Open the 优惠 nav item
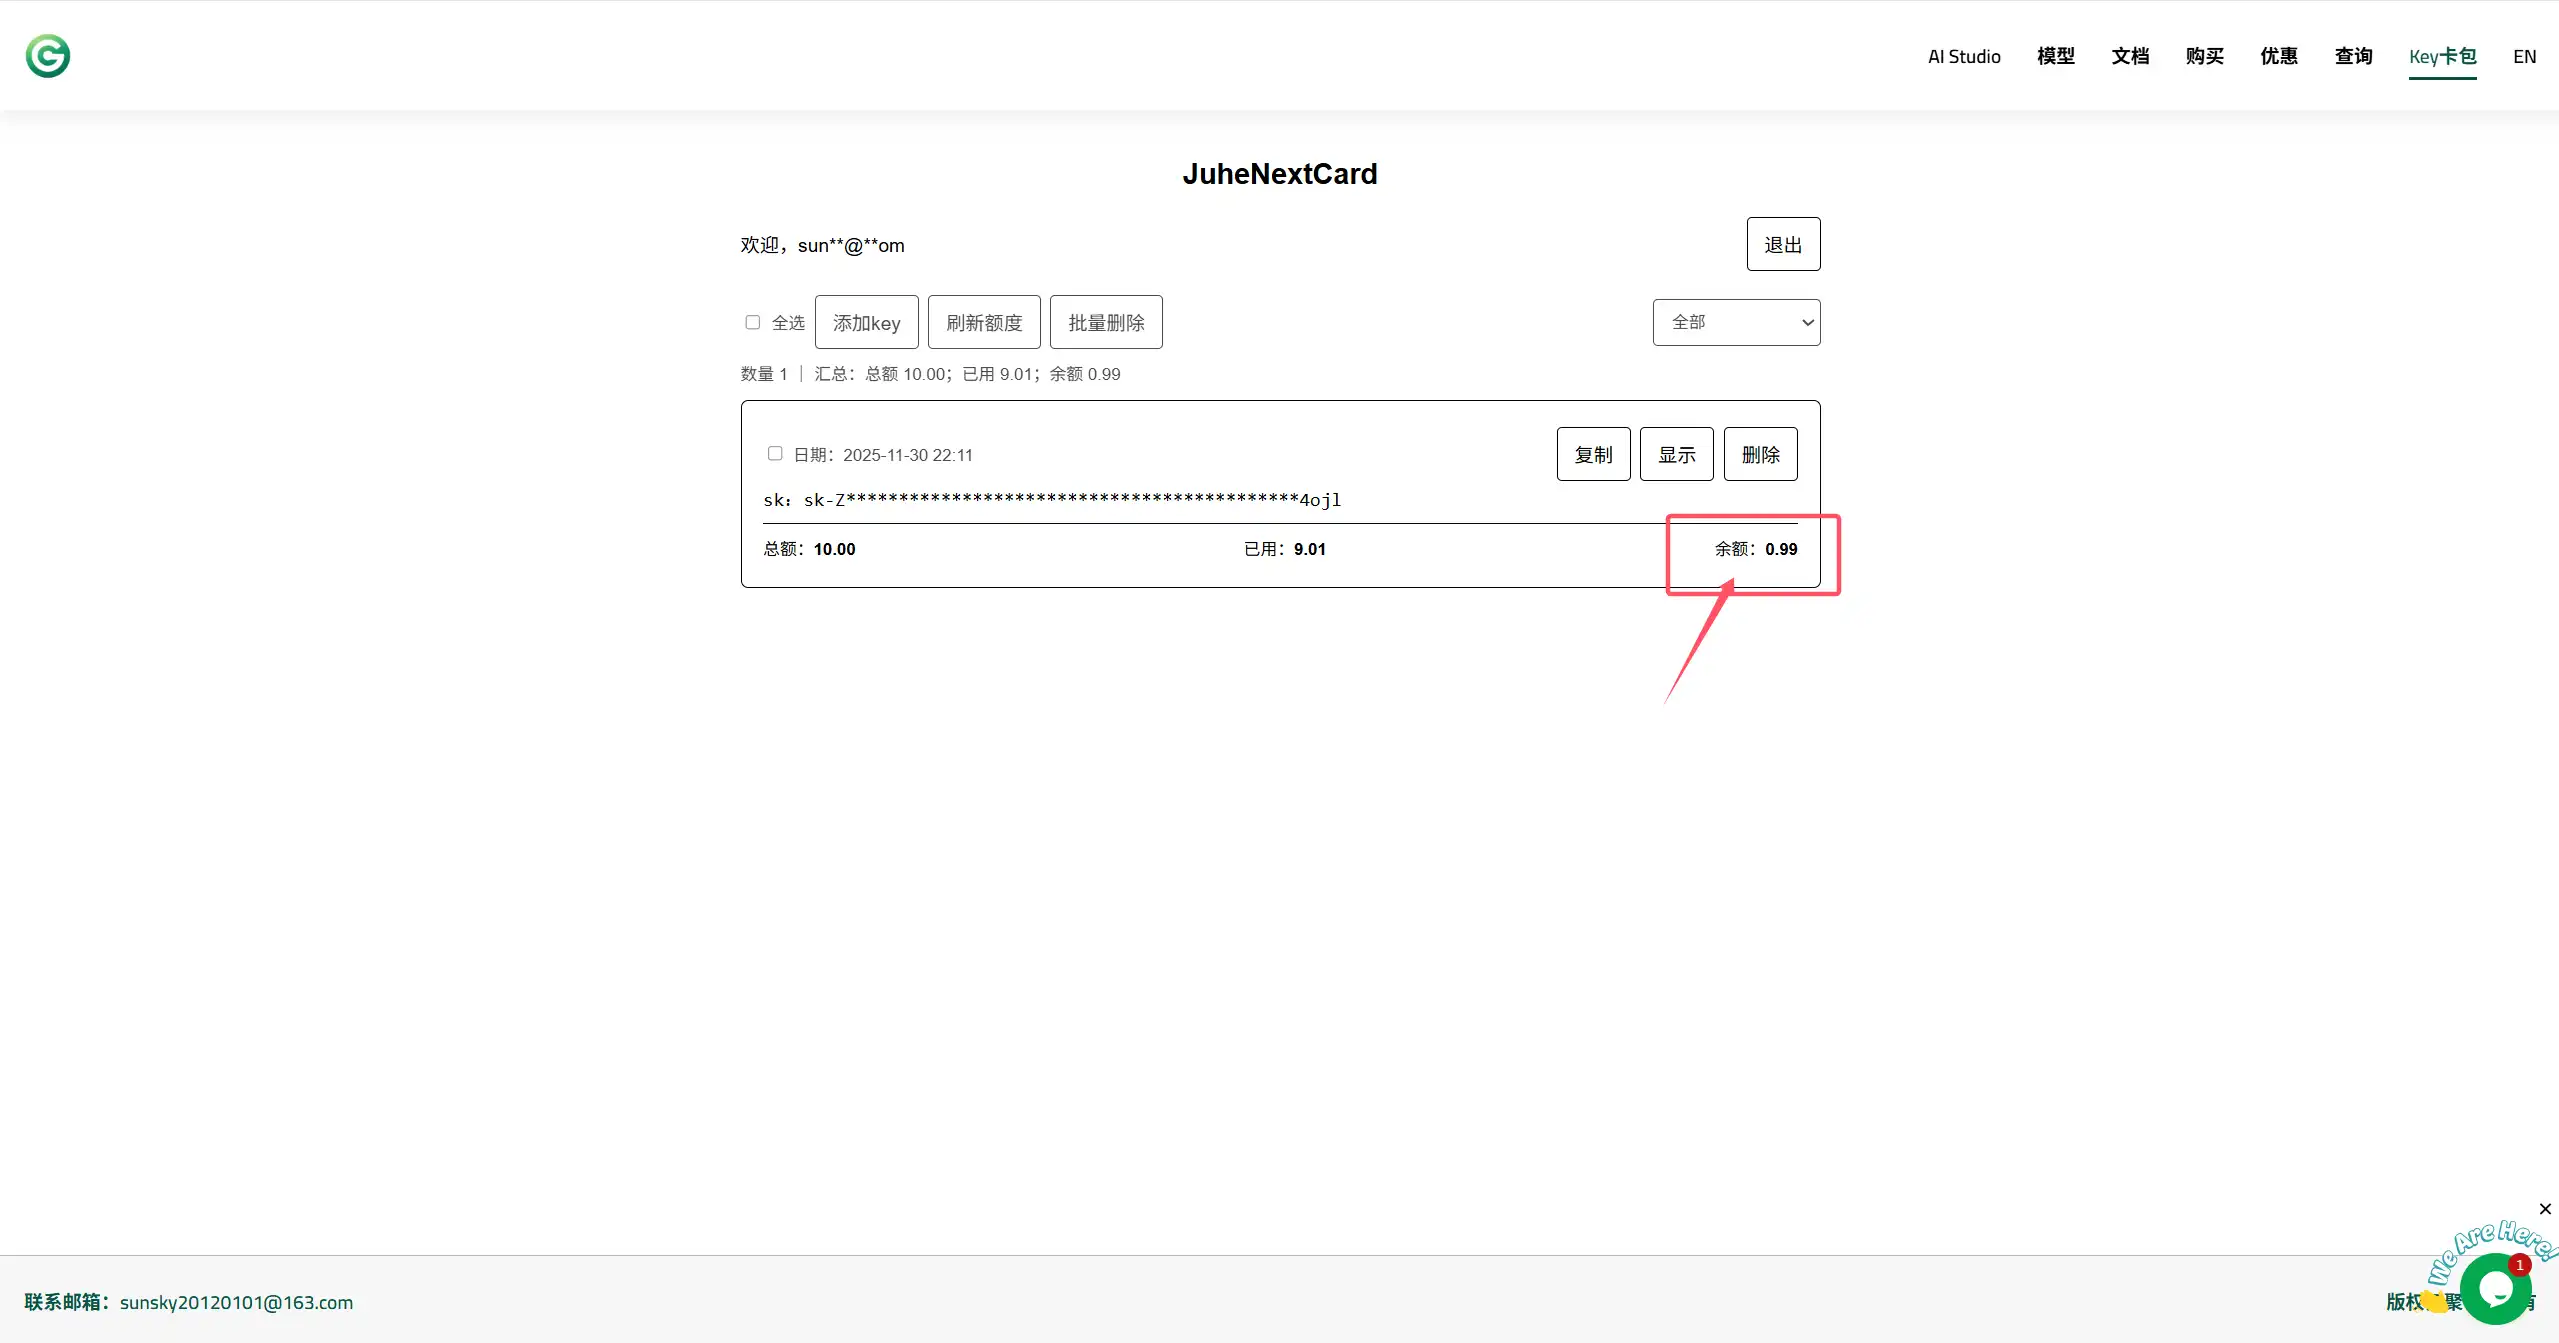Screen dimensions: 2559x1343 [x=2279, y=56]
